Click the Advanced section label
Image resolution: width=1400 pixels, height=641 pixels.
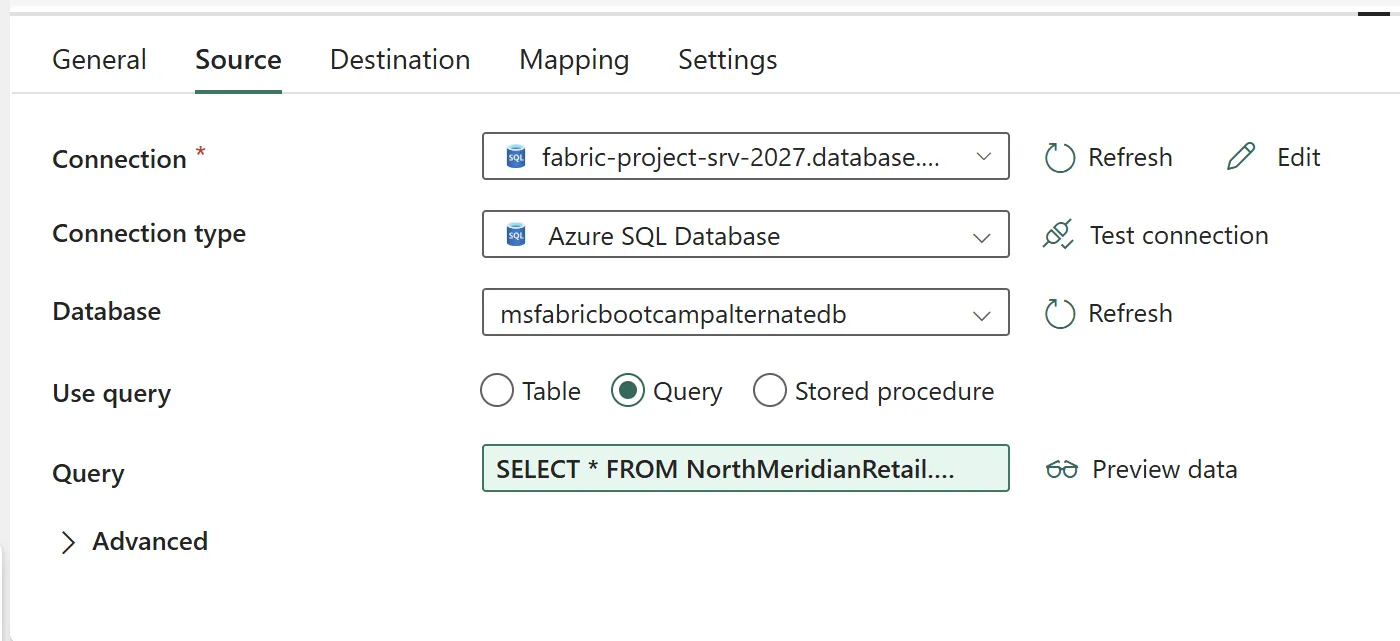pos(150,541)
